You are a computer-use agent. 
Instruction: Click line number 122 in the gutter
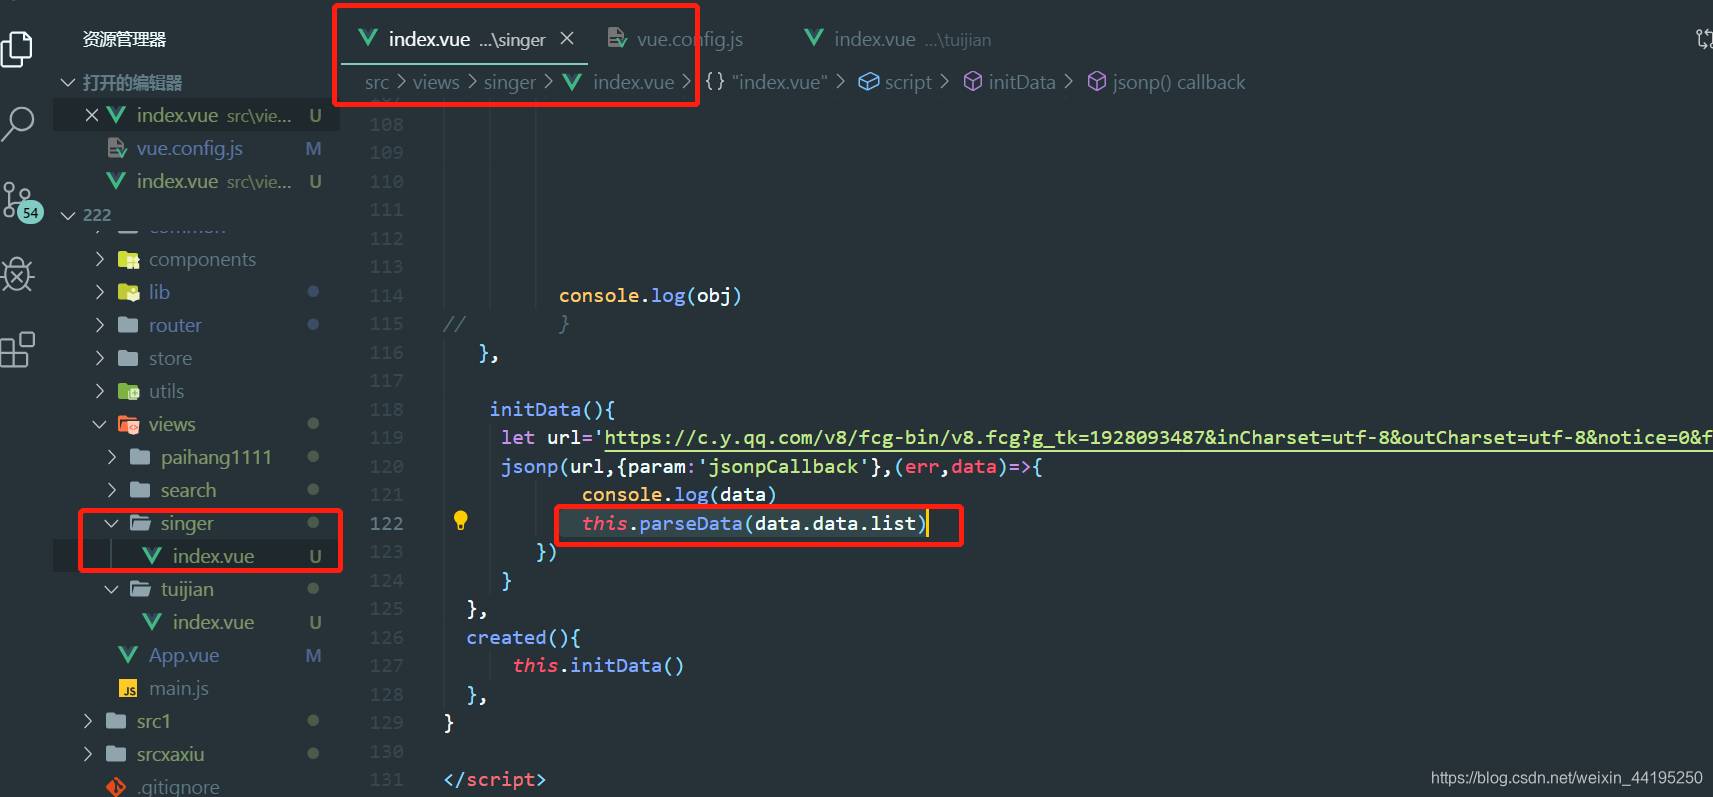(x=387, y=523)
